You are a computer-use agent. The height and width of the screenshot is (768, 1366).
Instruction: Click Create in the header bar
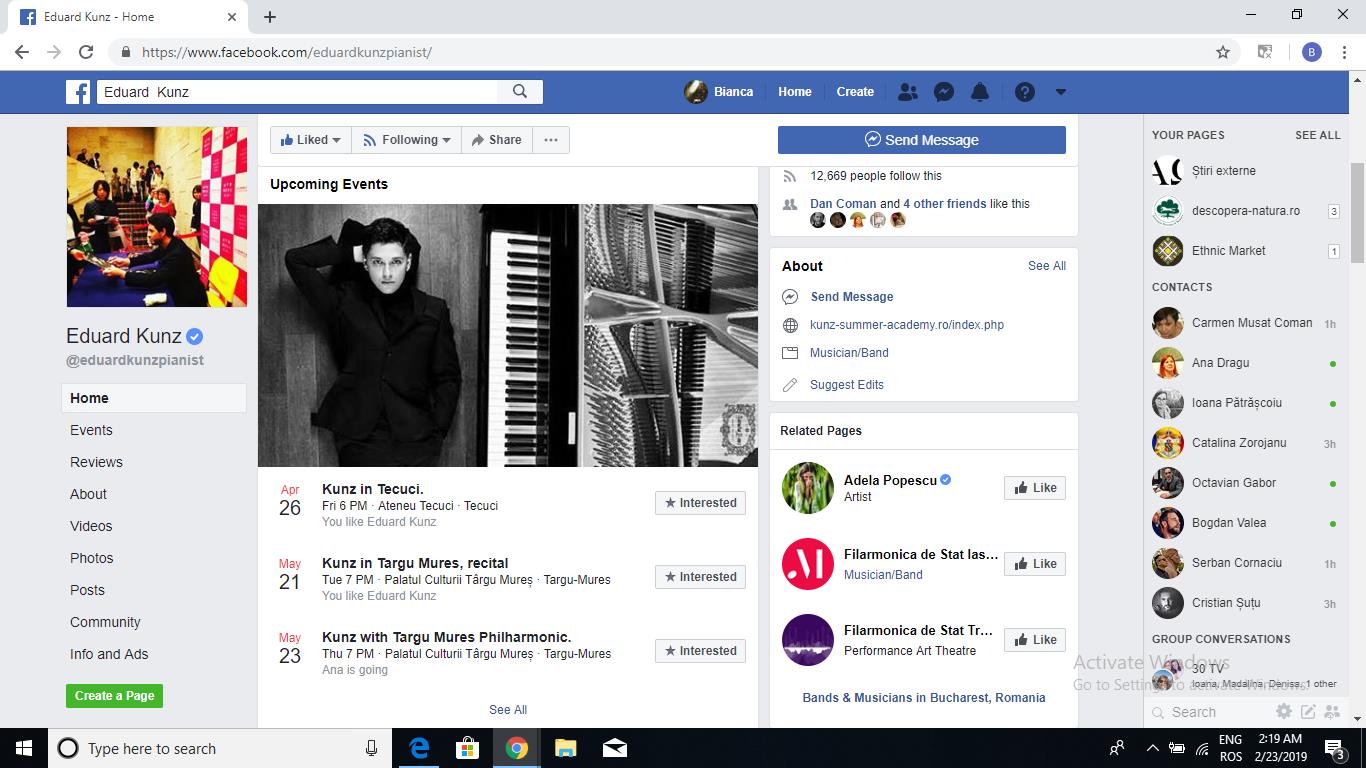point(855,92)
